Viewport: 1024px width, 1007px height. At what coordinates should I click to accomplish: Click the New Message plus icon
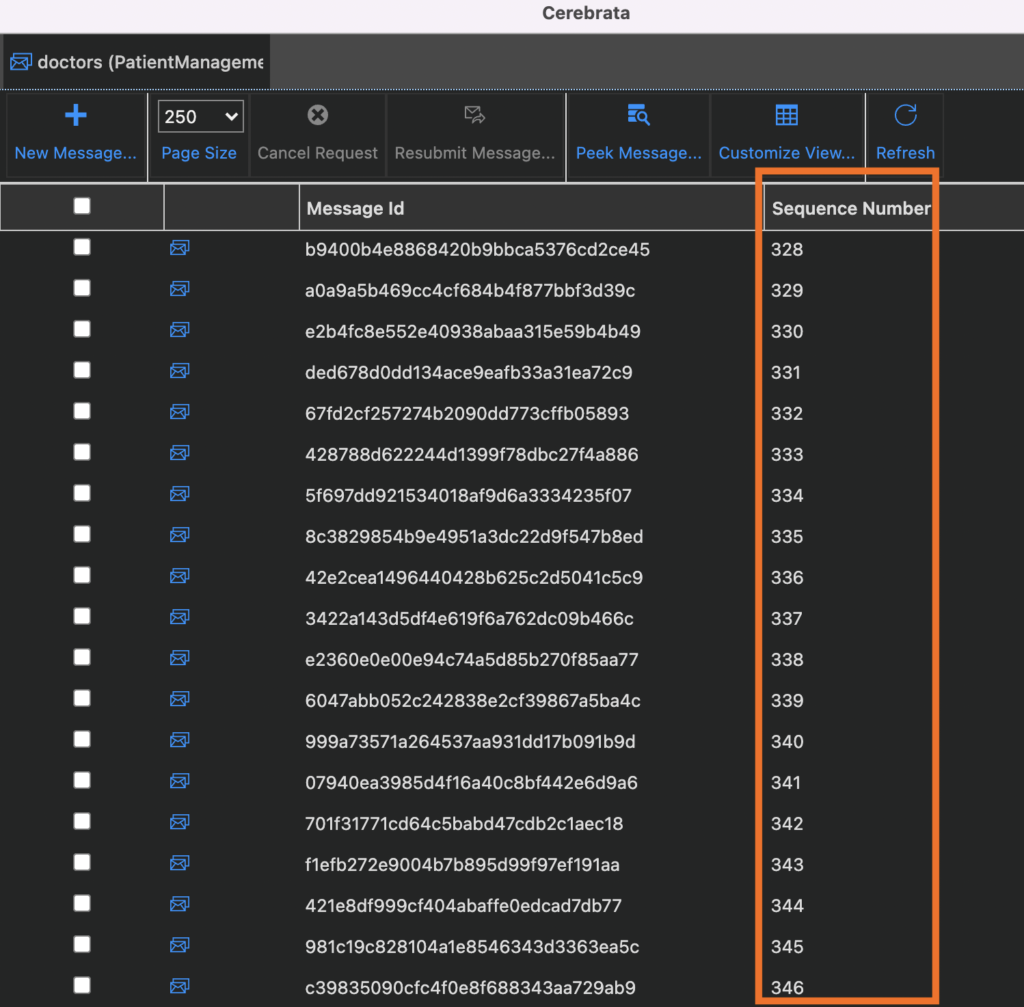76,116
